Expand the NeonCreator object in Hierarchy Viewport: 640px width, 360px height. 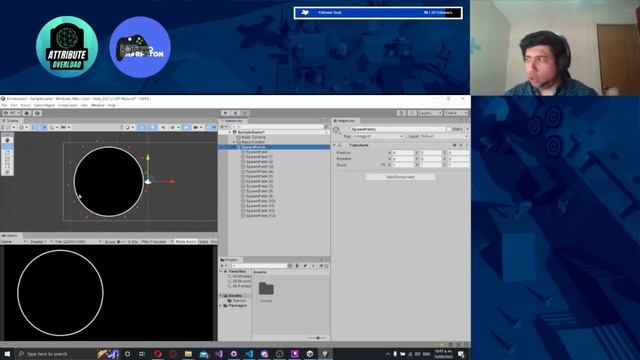click(234, 142)
